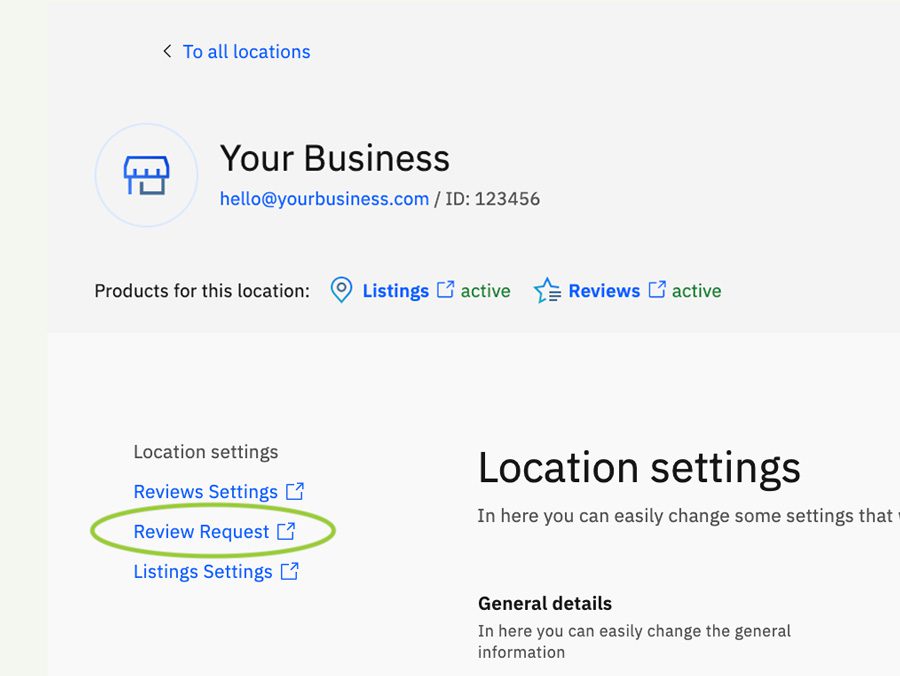Click the Reviews star icon
Viewport: 900px width, 676px height.
pyautogui.click(x=547, y=290)
